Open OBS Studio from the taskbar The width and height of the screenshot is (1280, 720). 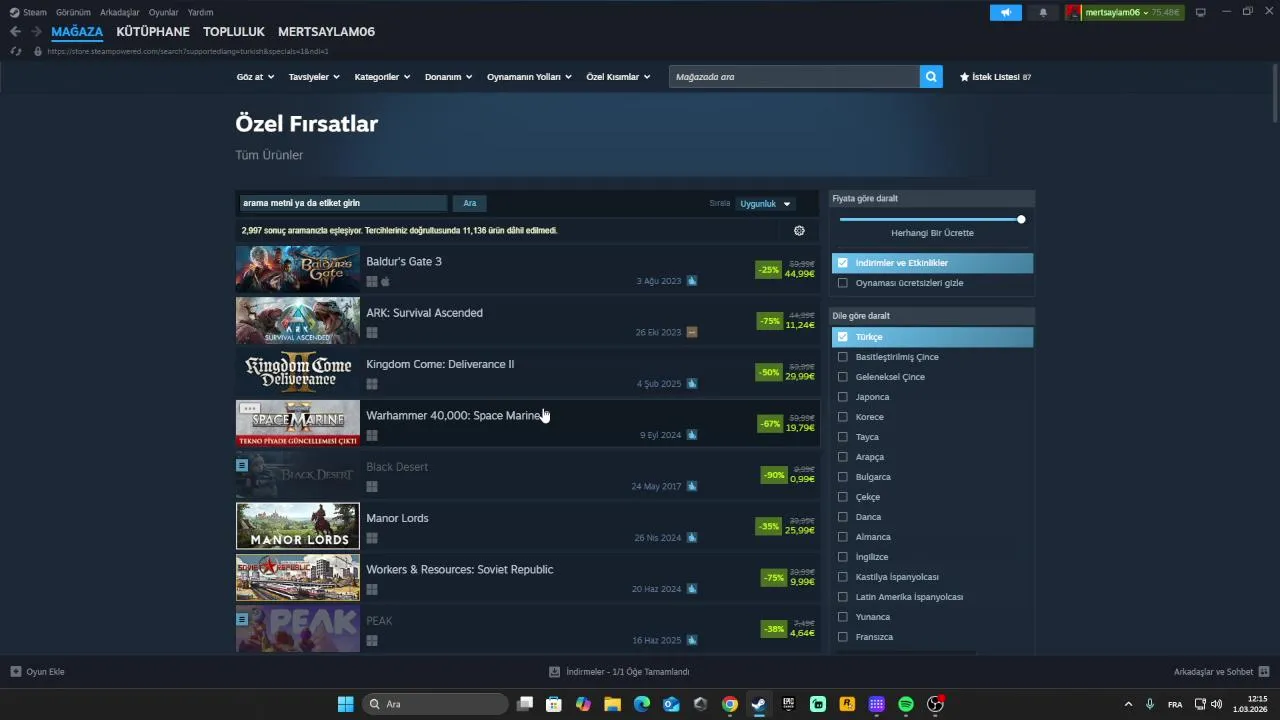(x=936, y=704)
